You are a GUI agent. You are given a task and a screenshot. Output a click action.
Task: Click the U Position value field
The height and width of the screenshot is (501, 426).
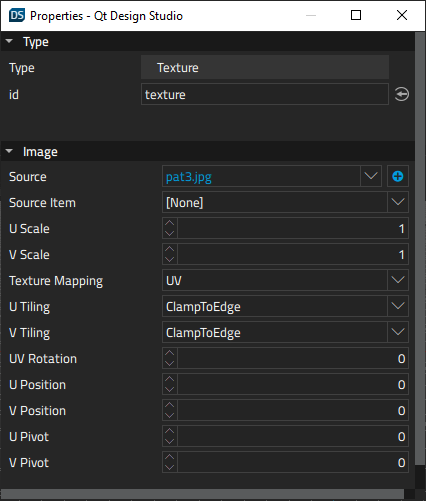coord(293,384)
